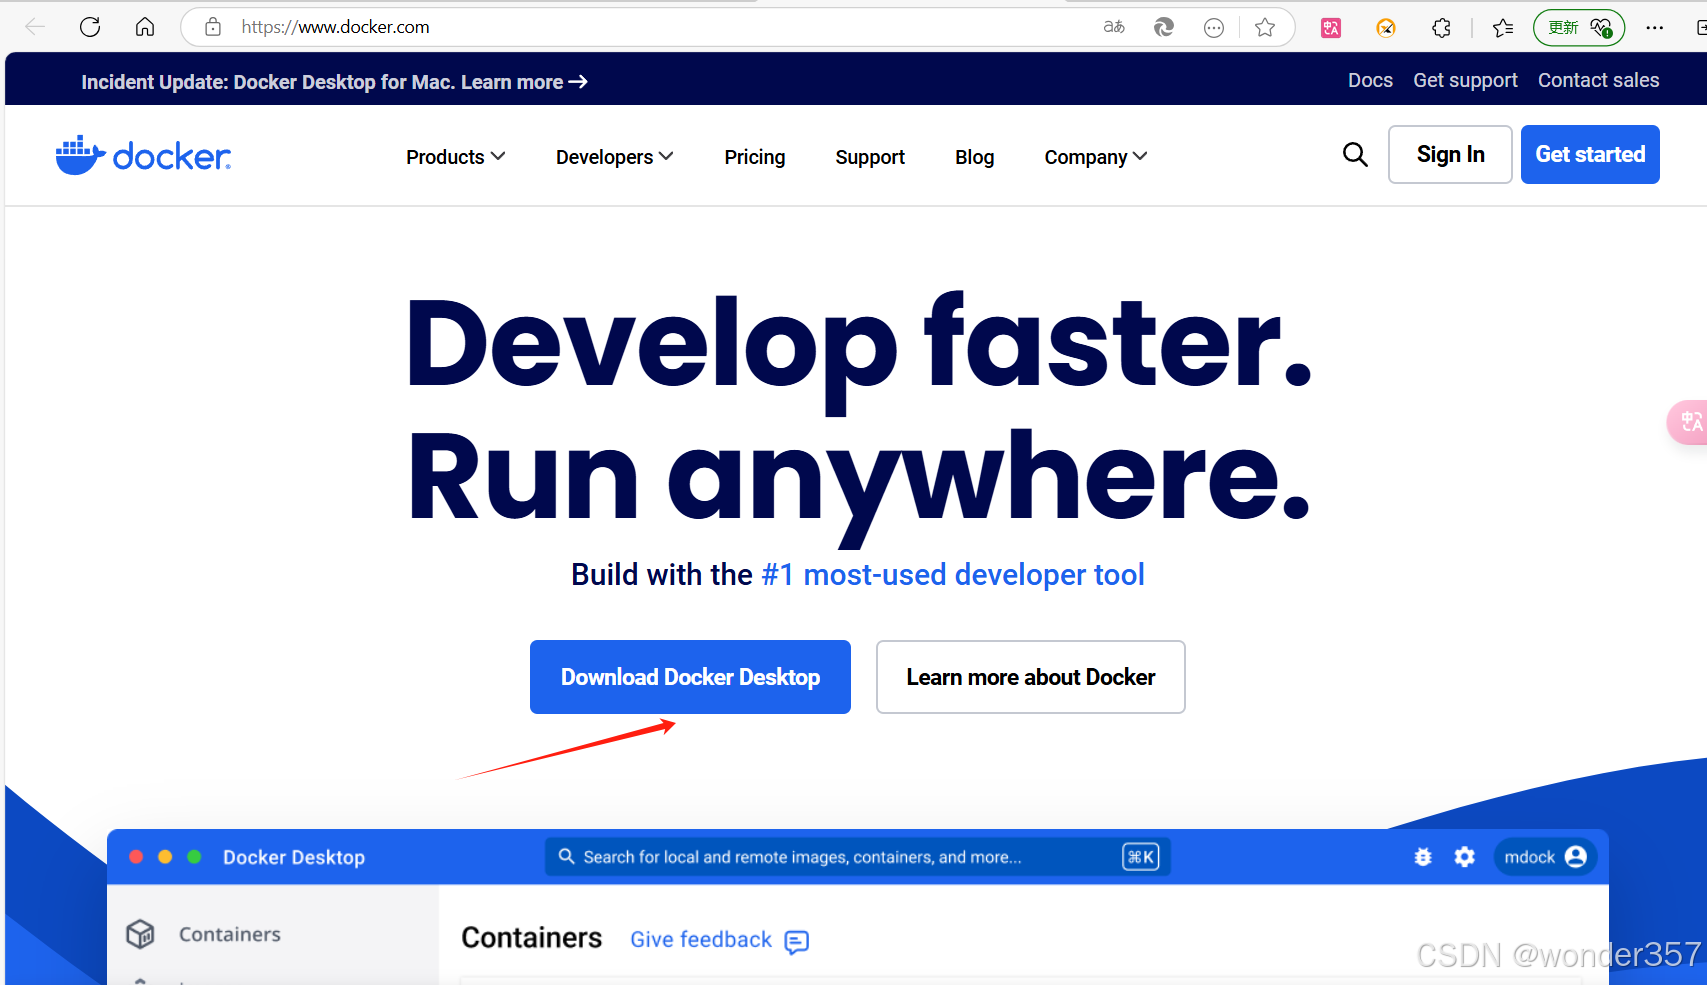This screenshot has width=1707, height=985.
Task: Open the Blog page
Action: 975,157
